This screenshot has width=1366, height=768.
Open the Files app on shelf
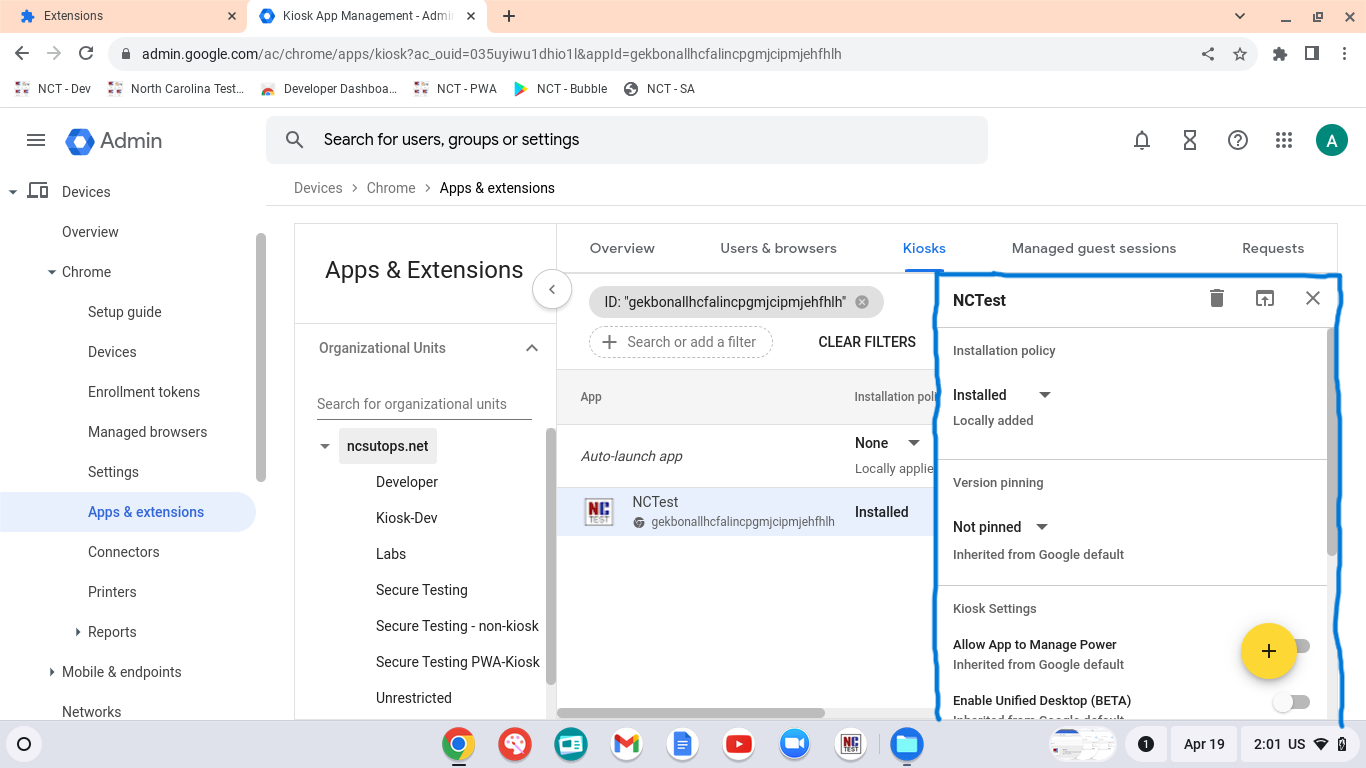click(906, 744)
